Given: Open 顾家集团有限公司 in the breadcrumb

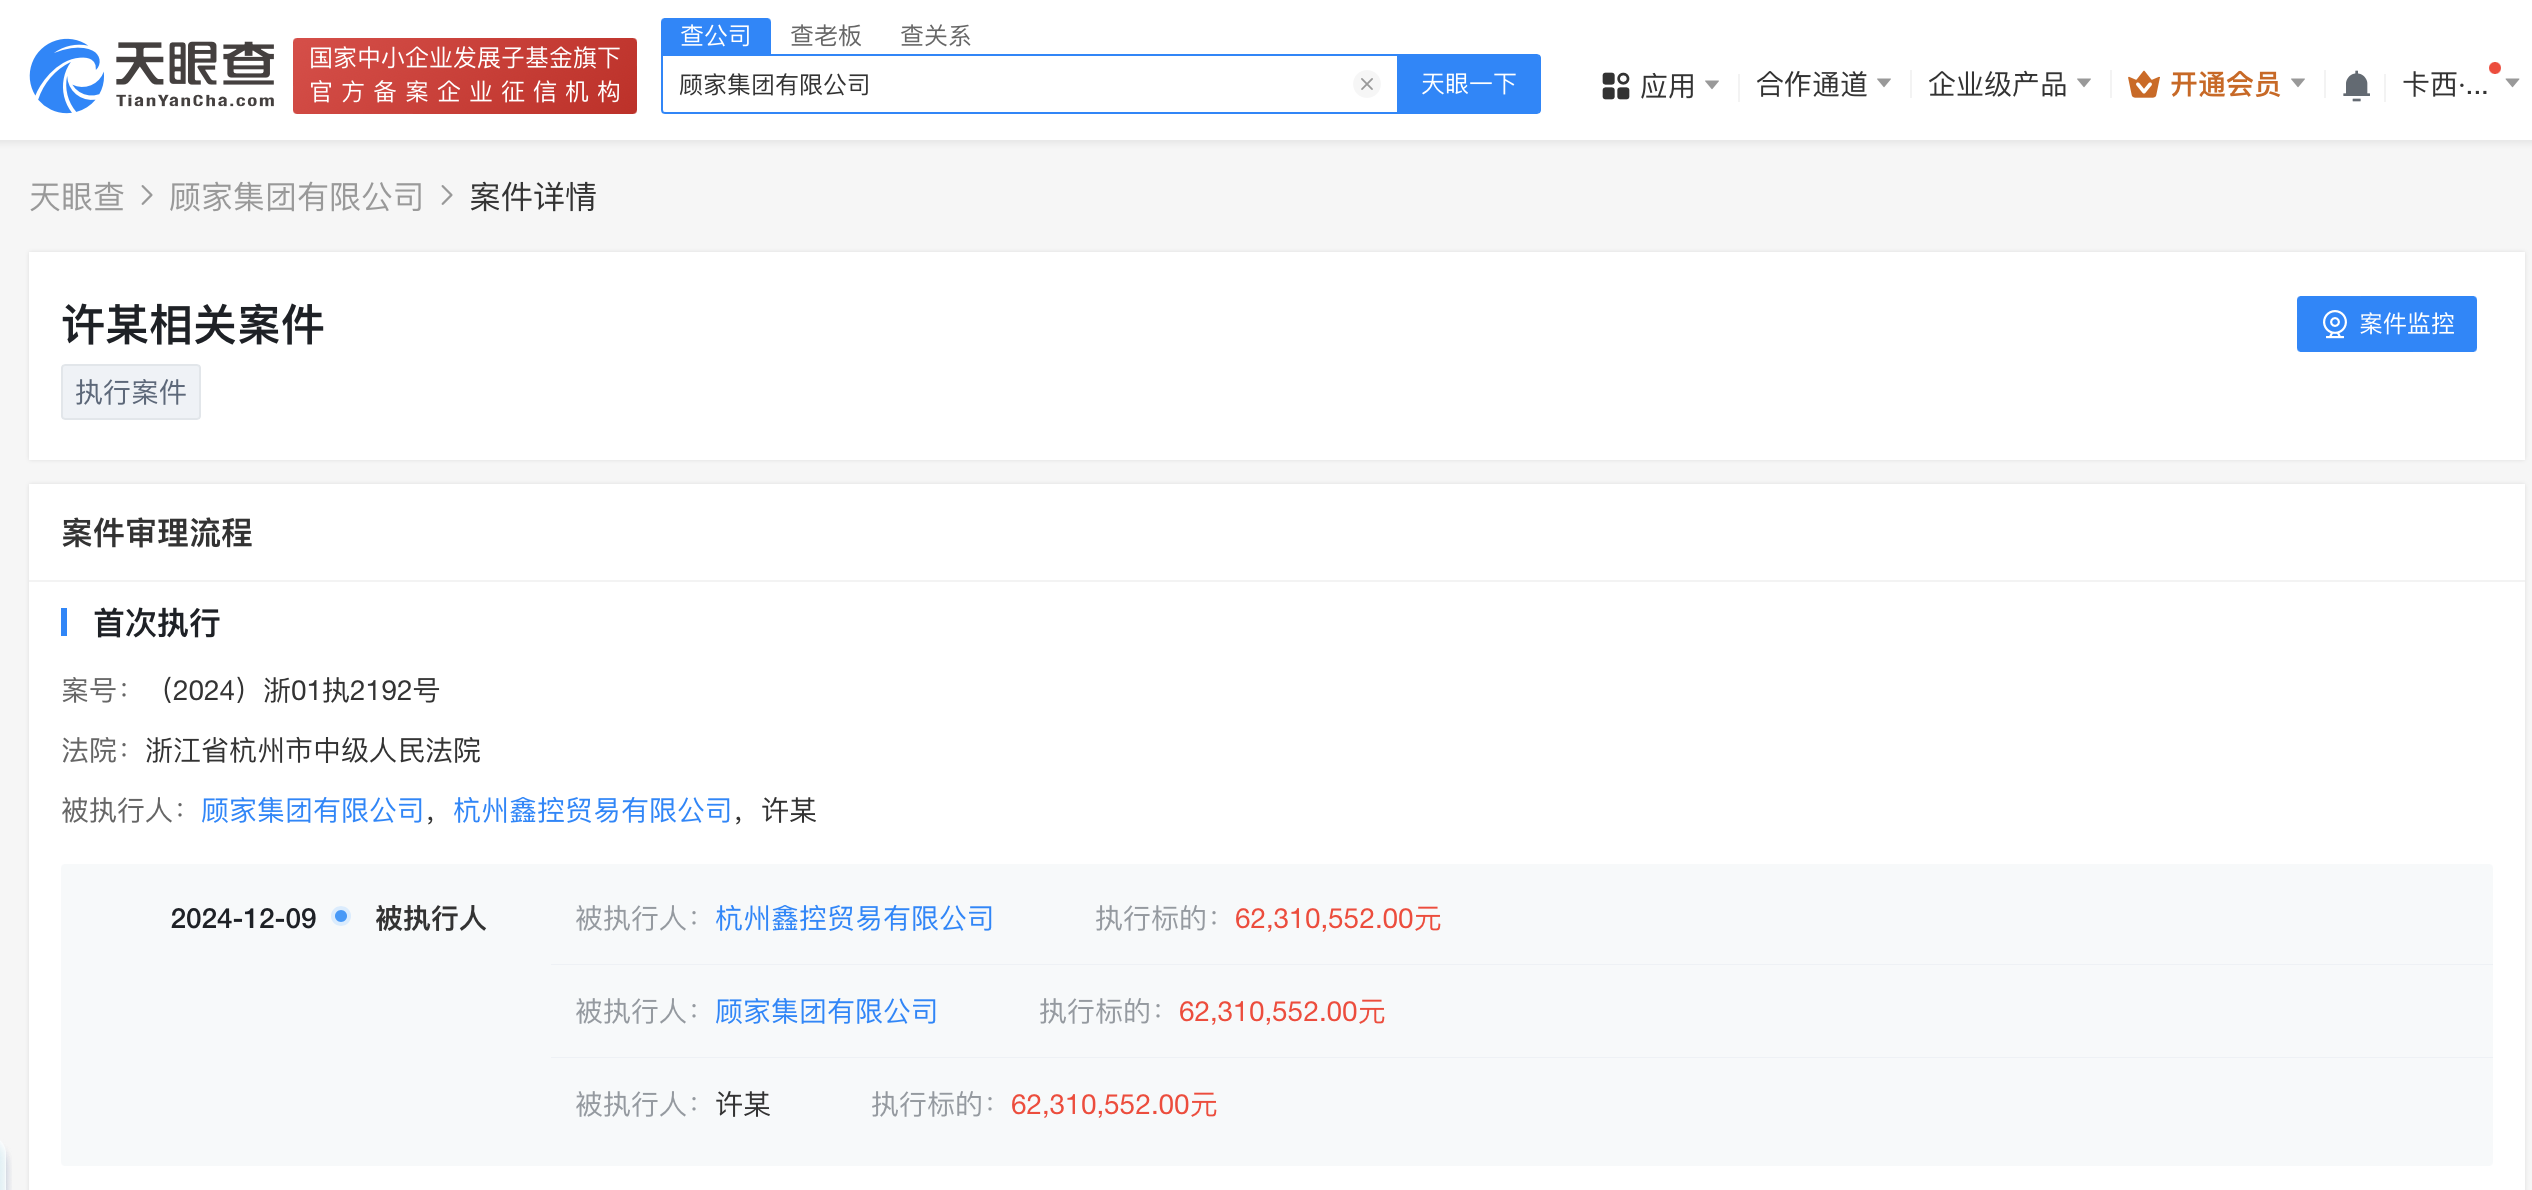Looking at the screenshot, I should 296,197.
